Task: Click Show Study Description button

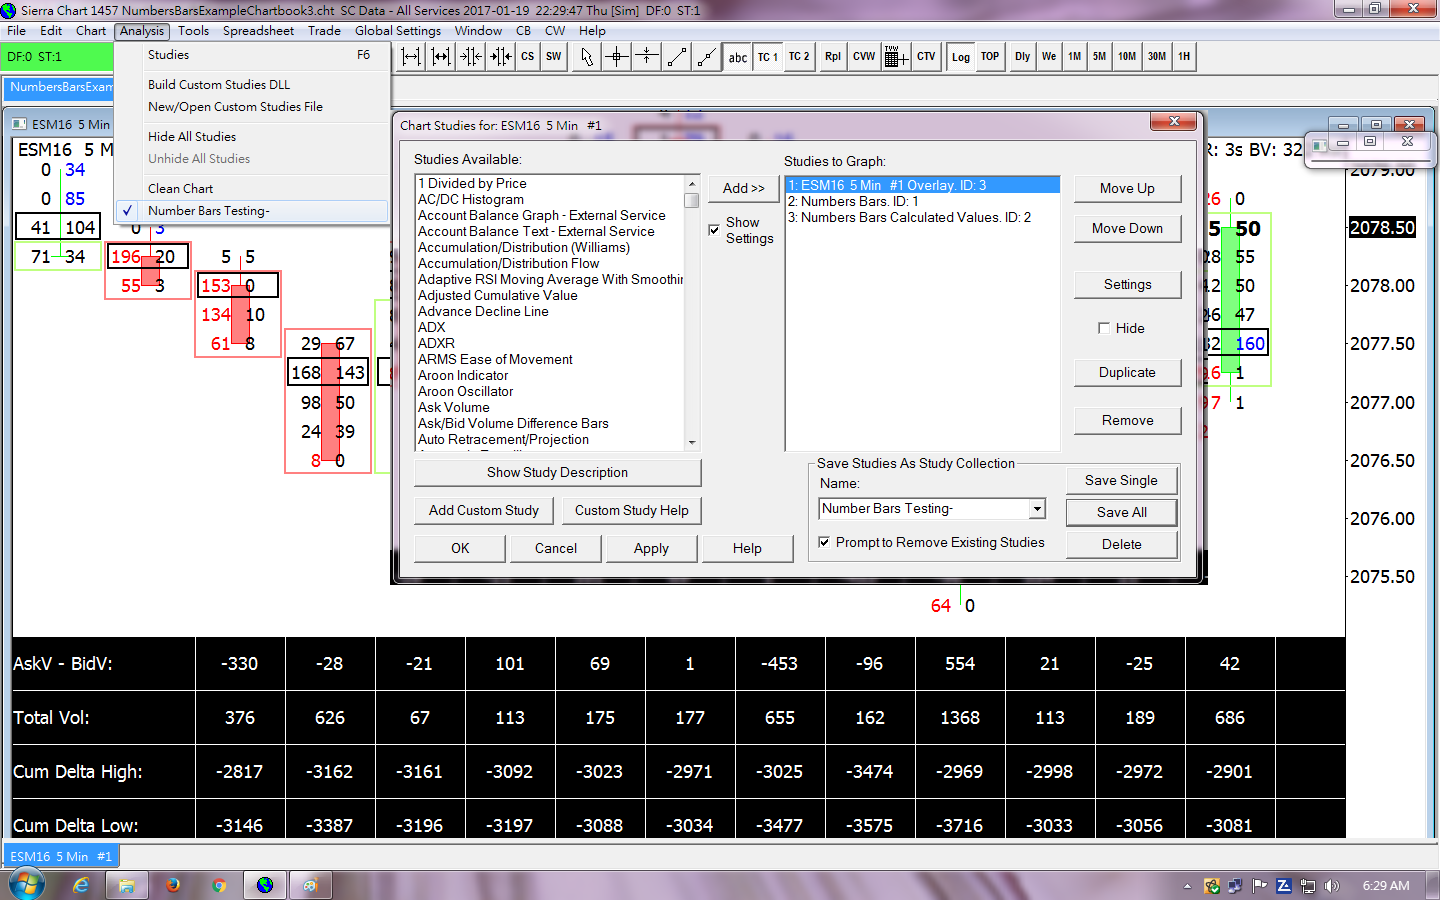Action: 557,472
